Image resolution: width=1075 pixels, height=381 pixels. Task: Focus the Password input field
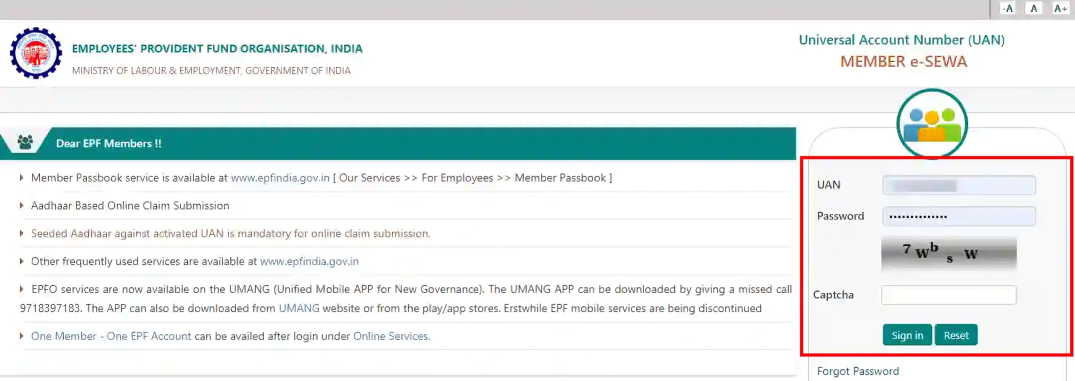[959, 216]
